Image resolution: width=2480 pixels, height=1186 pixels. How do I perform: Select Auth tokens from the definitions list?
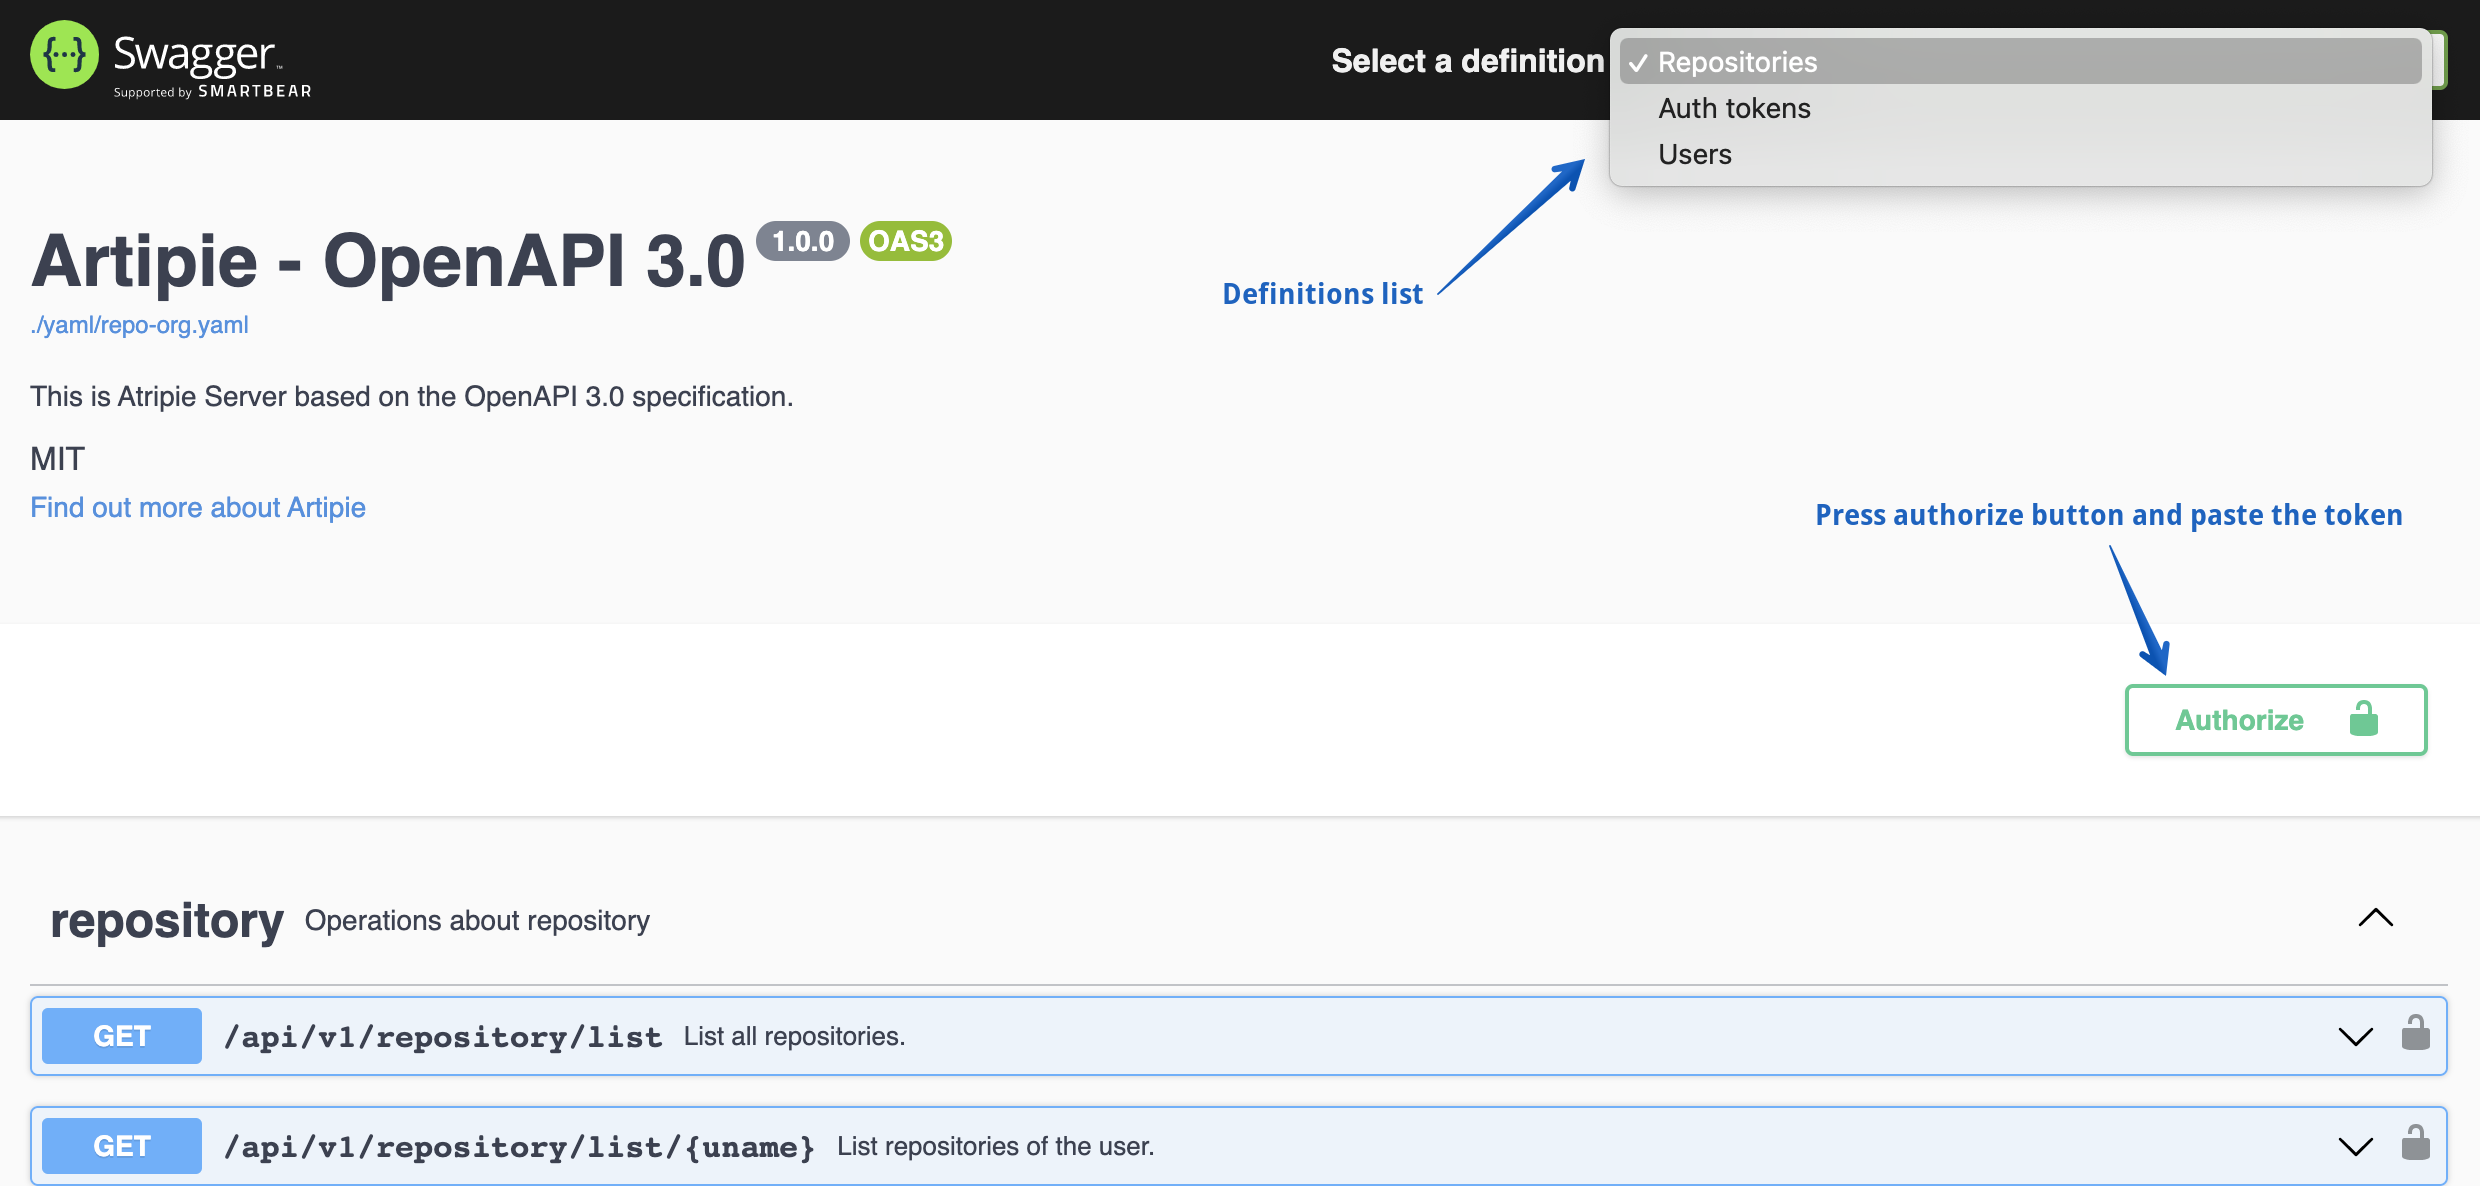pyautogui.click(x=1734, y=108)
